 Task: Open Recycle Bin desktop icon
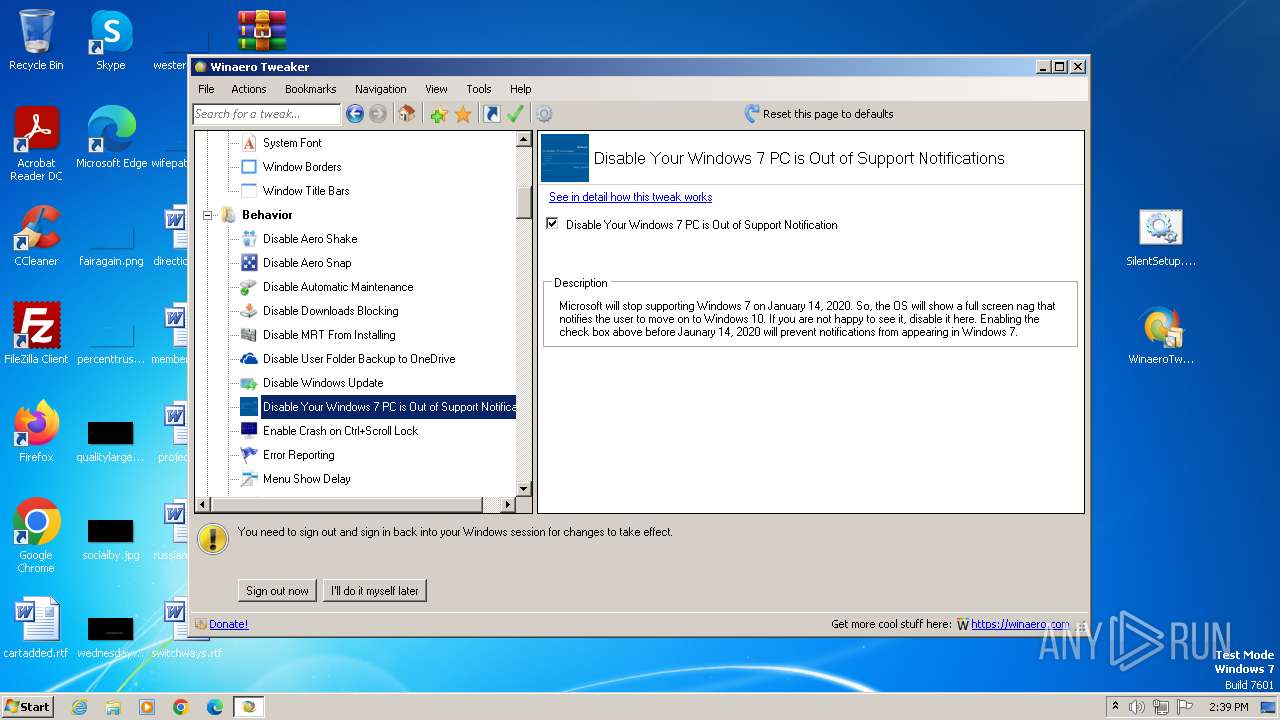(36, 40)
